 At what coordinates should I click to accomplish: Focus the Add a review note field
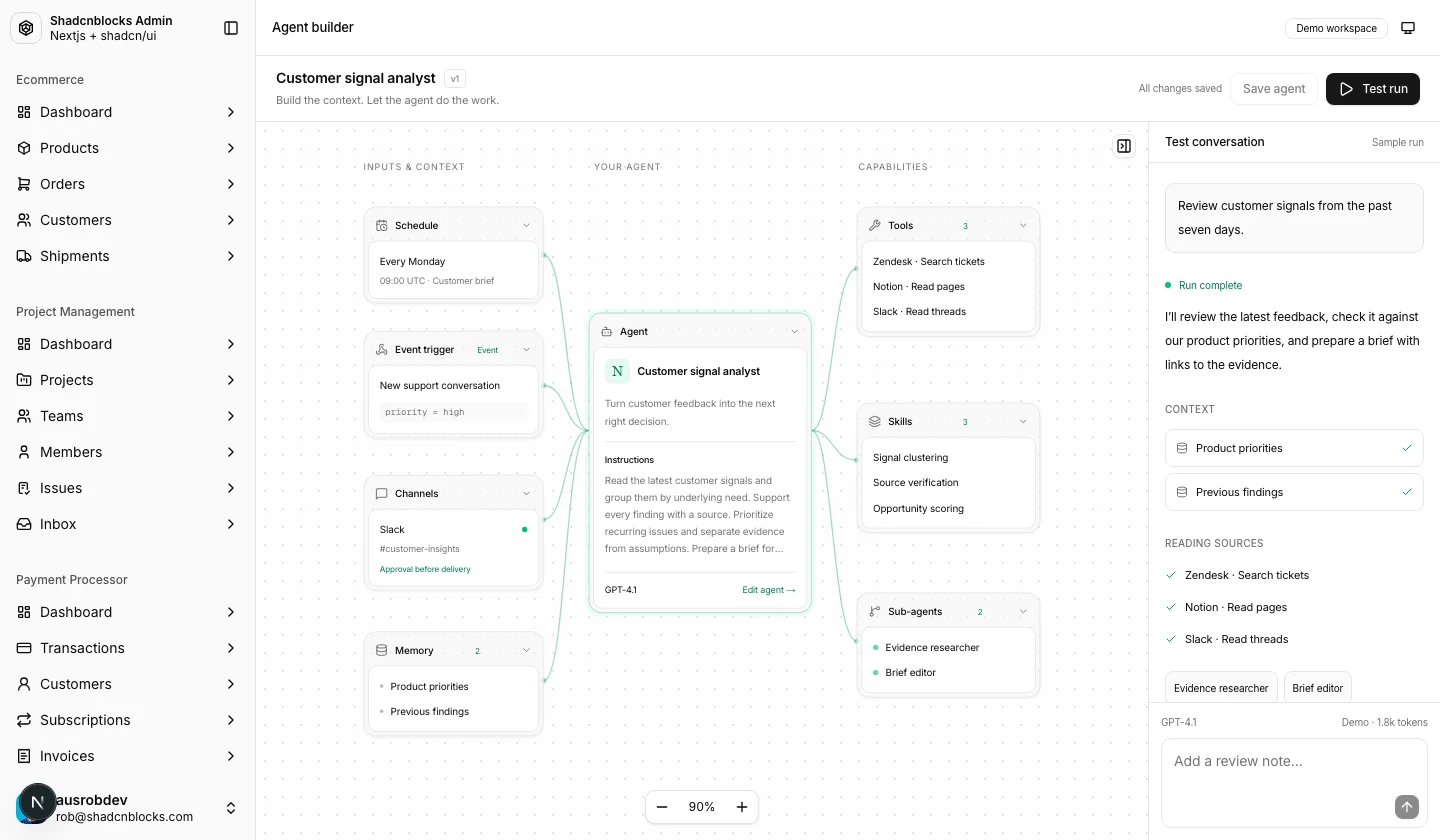coord(1294,783)
